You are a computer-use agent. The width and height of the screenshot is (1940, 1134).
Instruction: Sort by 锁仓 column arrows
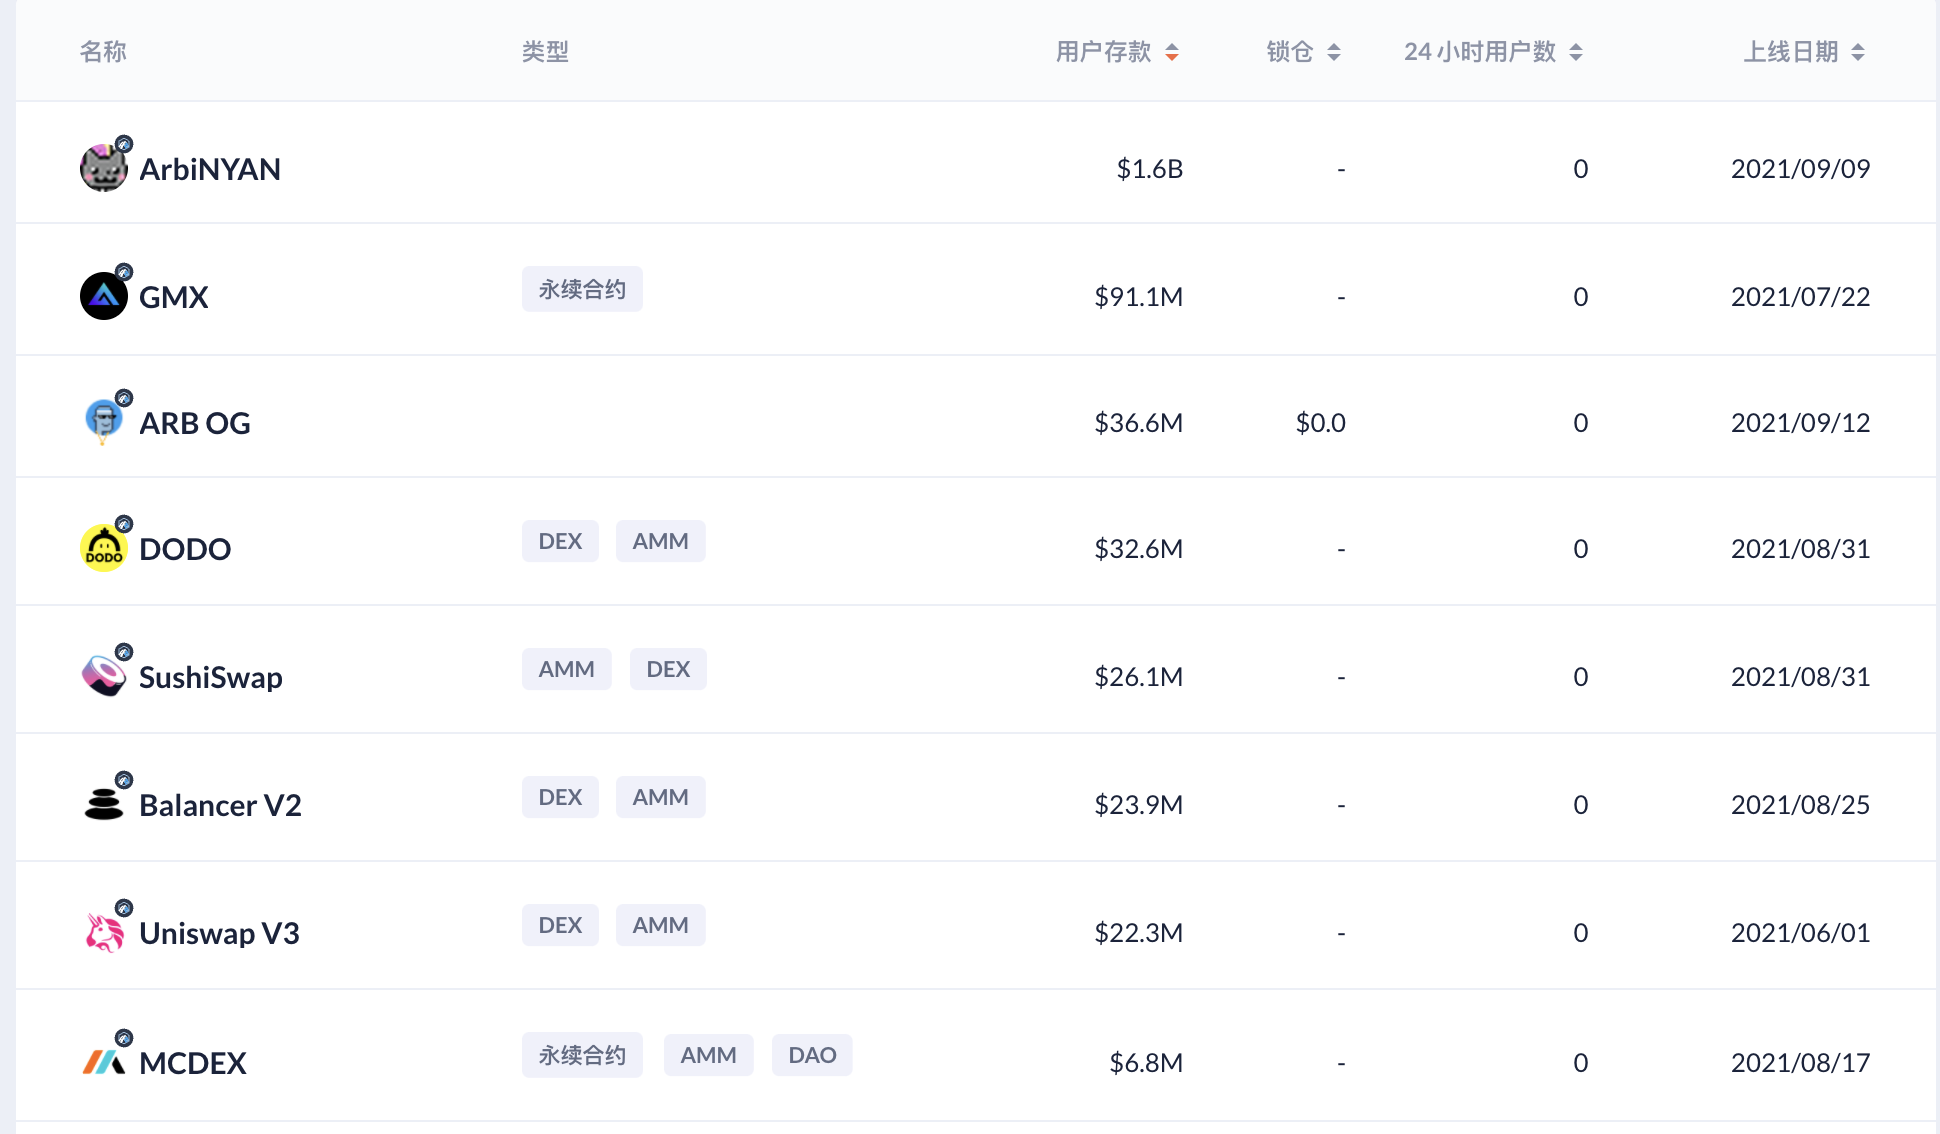pos(1333,52)
